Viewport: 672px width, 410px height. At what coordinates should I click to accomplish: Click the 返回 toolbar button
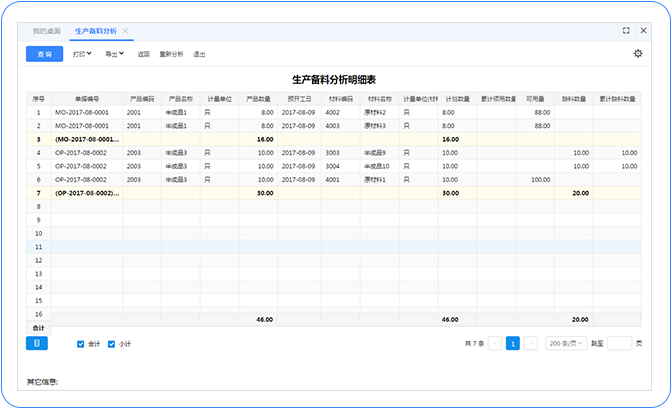[143, 54]
